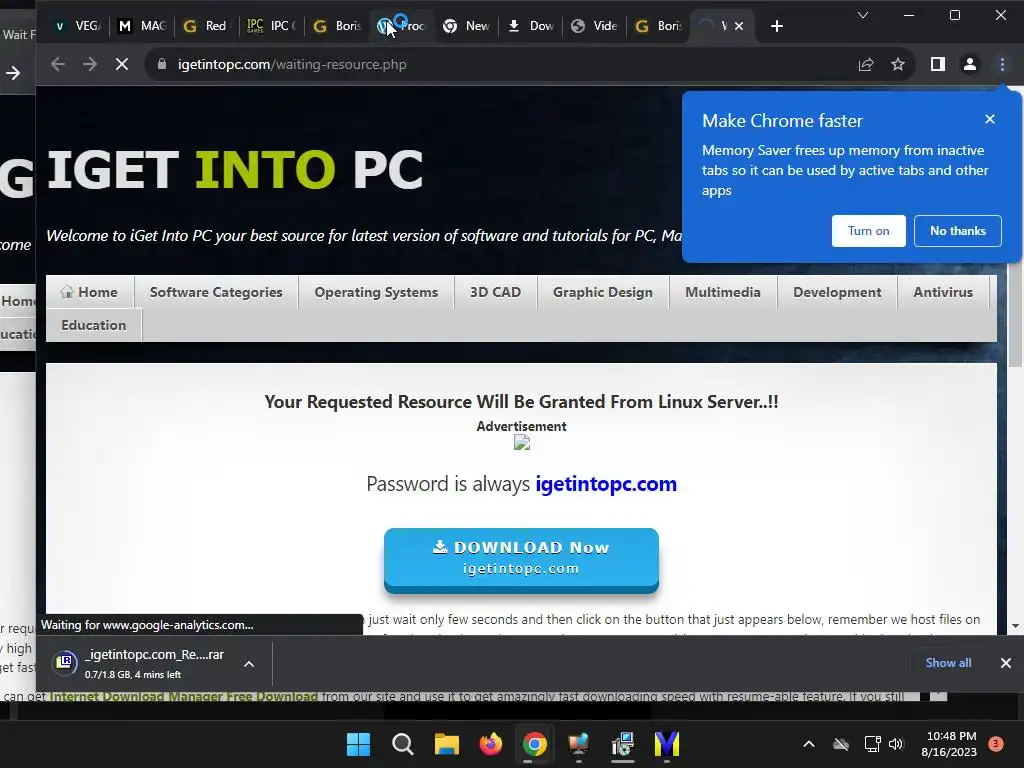Open the Chrome profile icon
Screen dimensions: 1024x768
tap(970, 64)
